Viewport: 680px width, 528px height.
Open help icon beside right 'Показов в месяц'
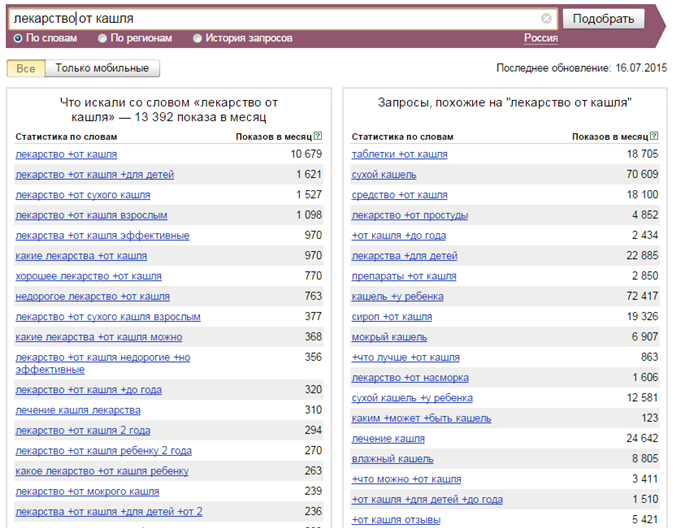[x=654, y=136]
